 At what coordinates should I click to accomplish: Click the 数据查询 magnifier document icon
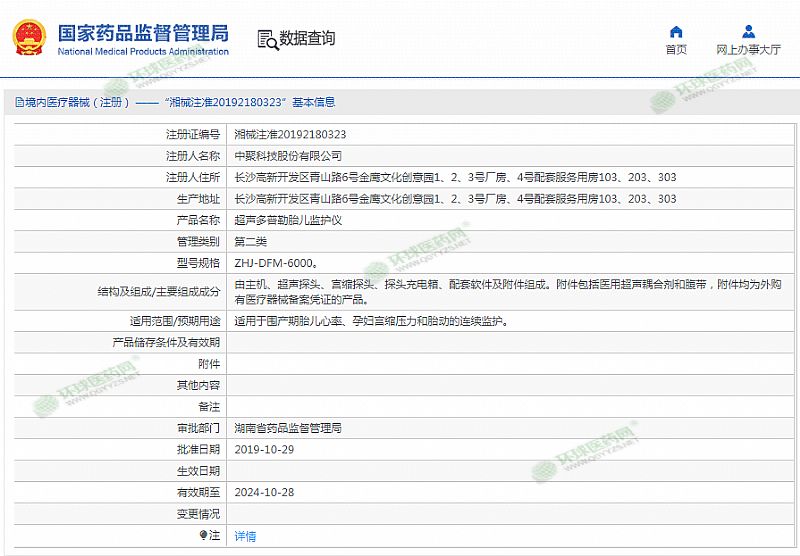pos(267,39)
